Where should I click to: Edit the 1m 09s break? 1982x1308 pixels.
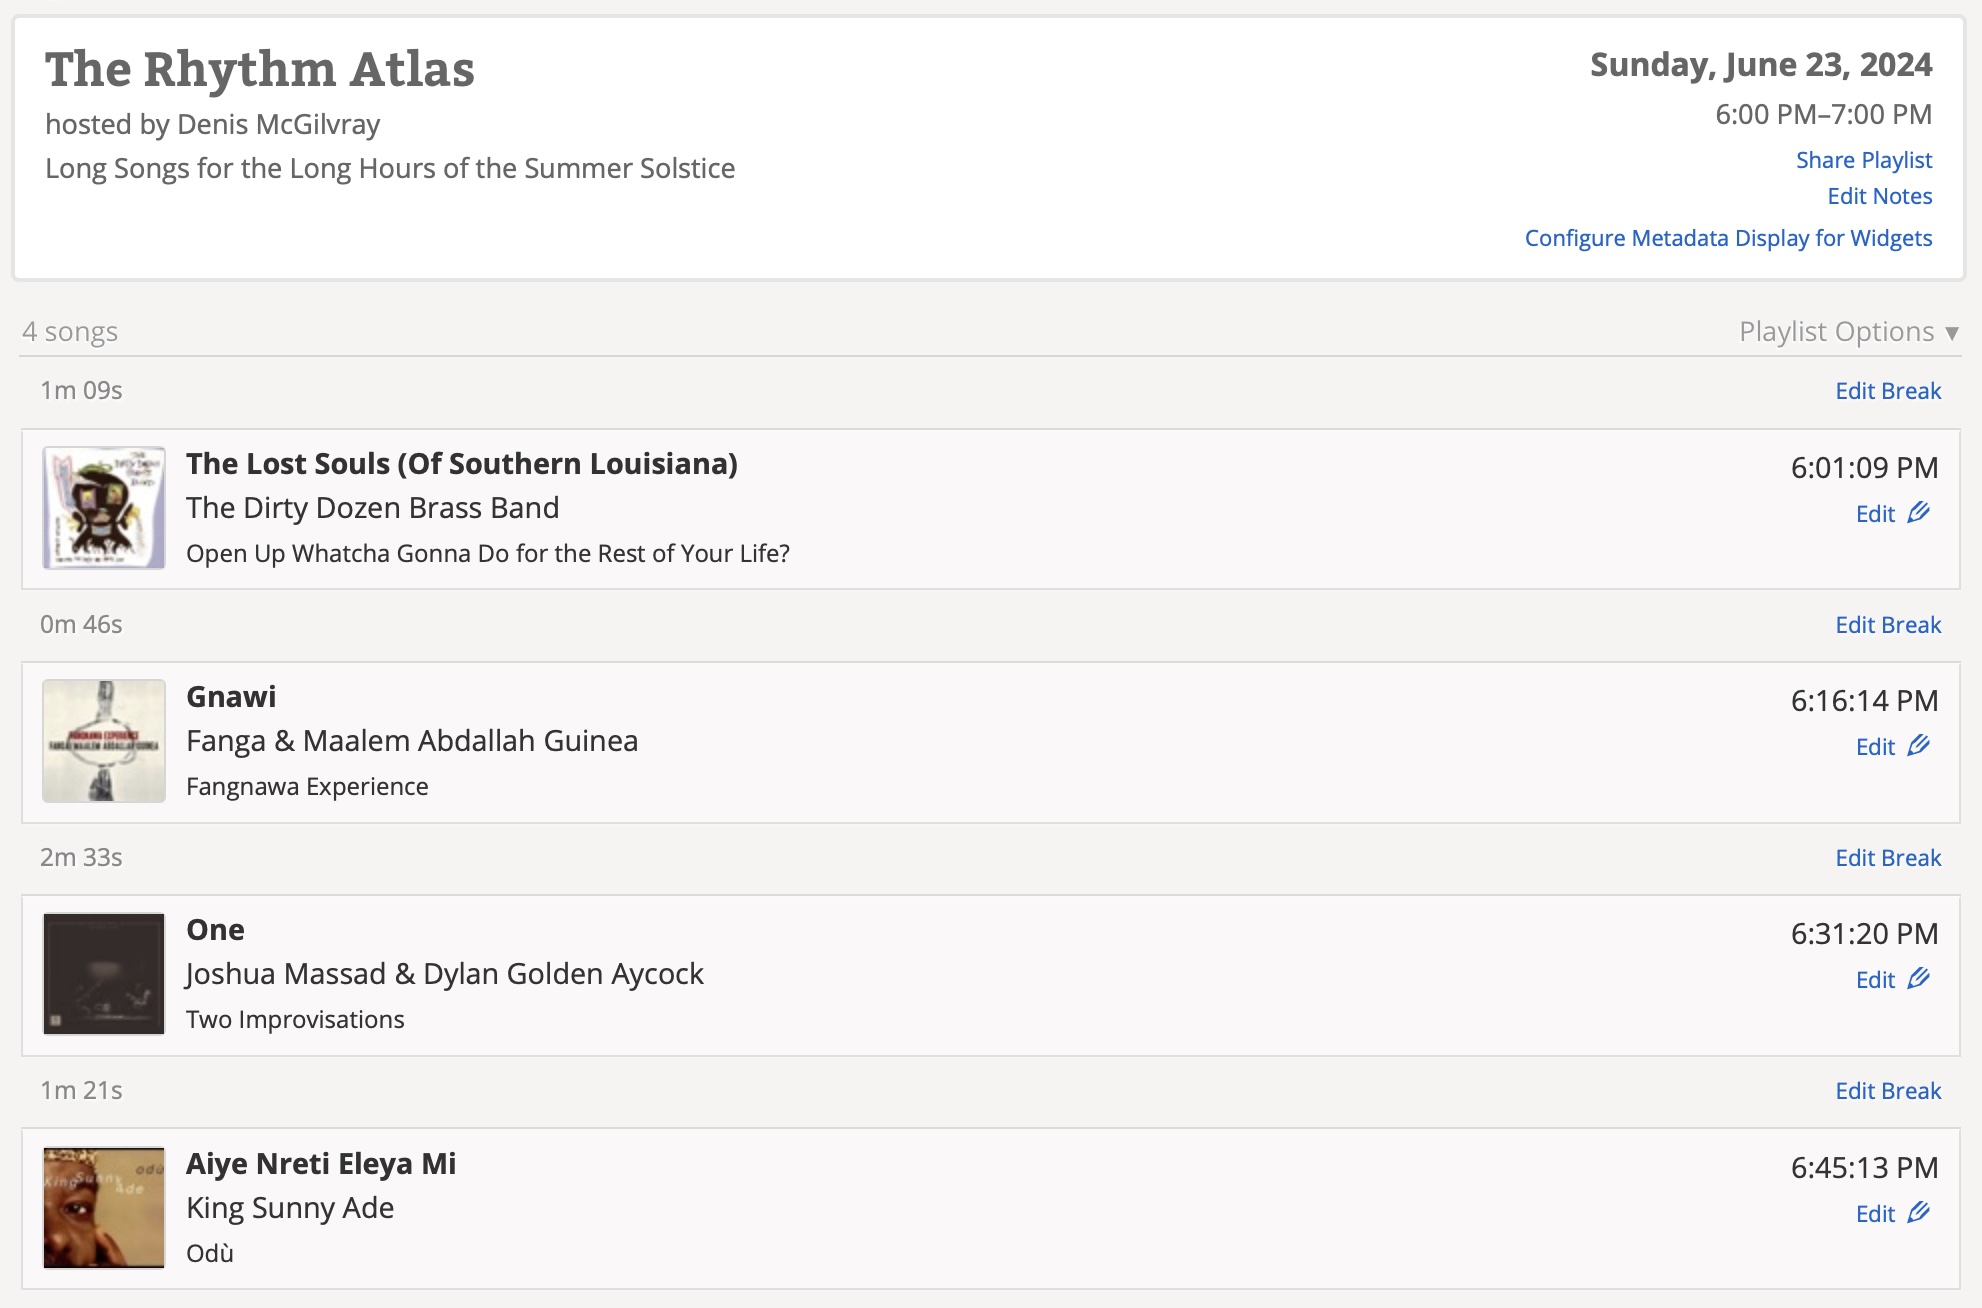click(1887, 391)
